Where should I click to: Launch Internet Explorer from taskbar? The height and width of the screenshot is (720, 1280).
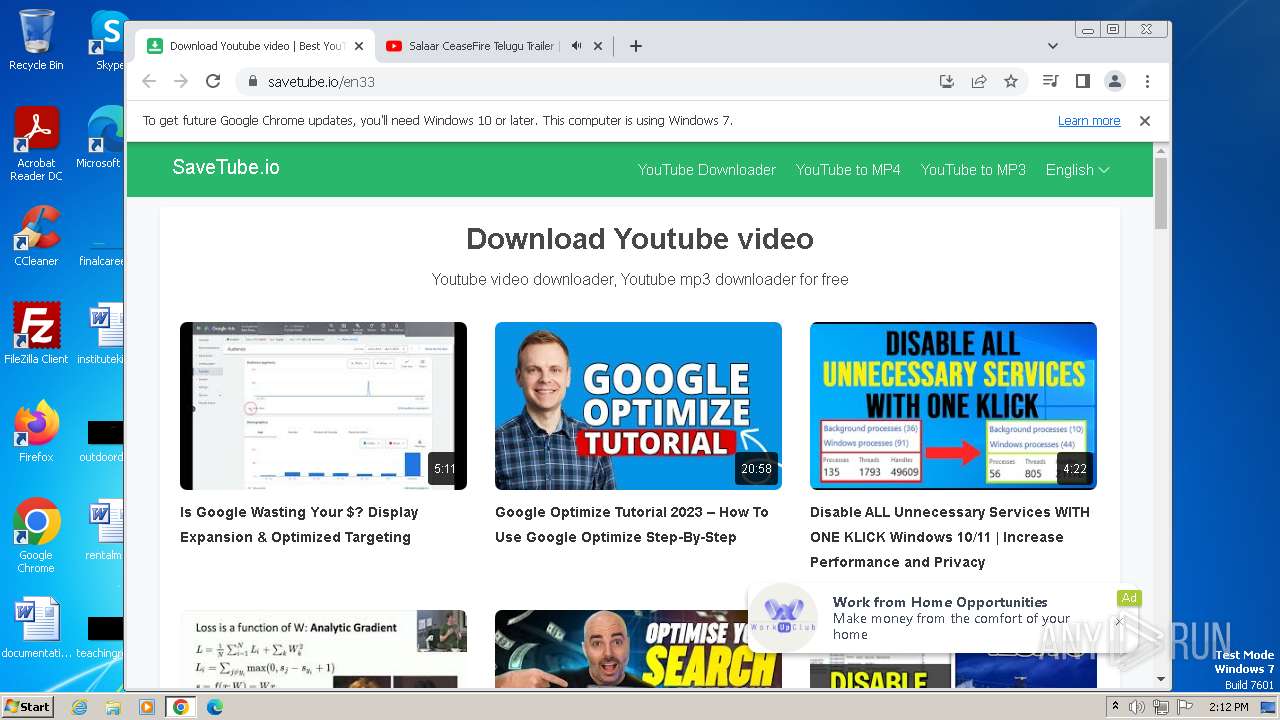click(79, 707)
